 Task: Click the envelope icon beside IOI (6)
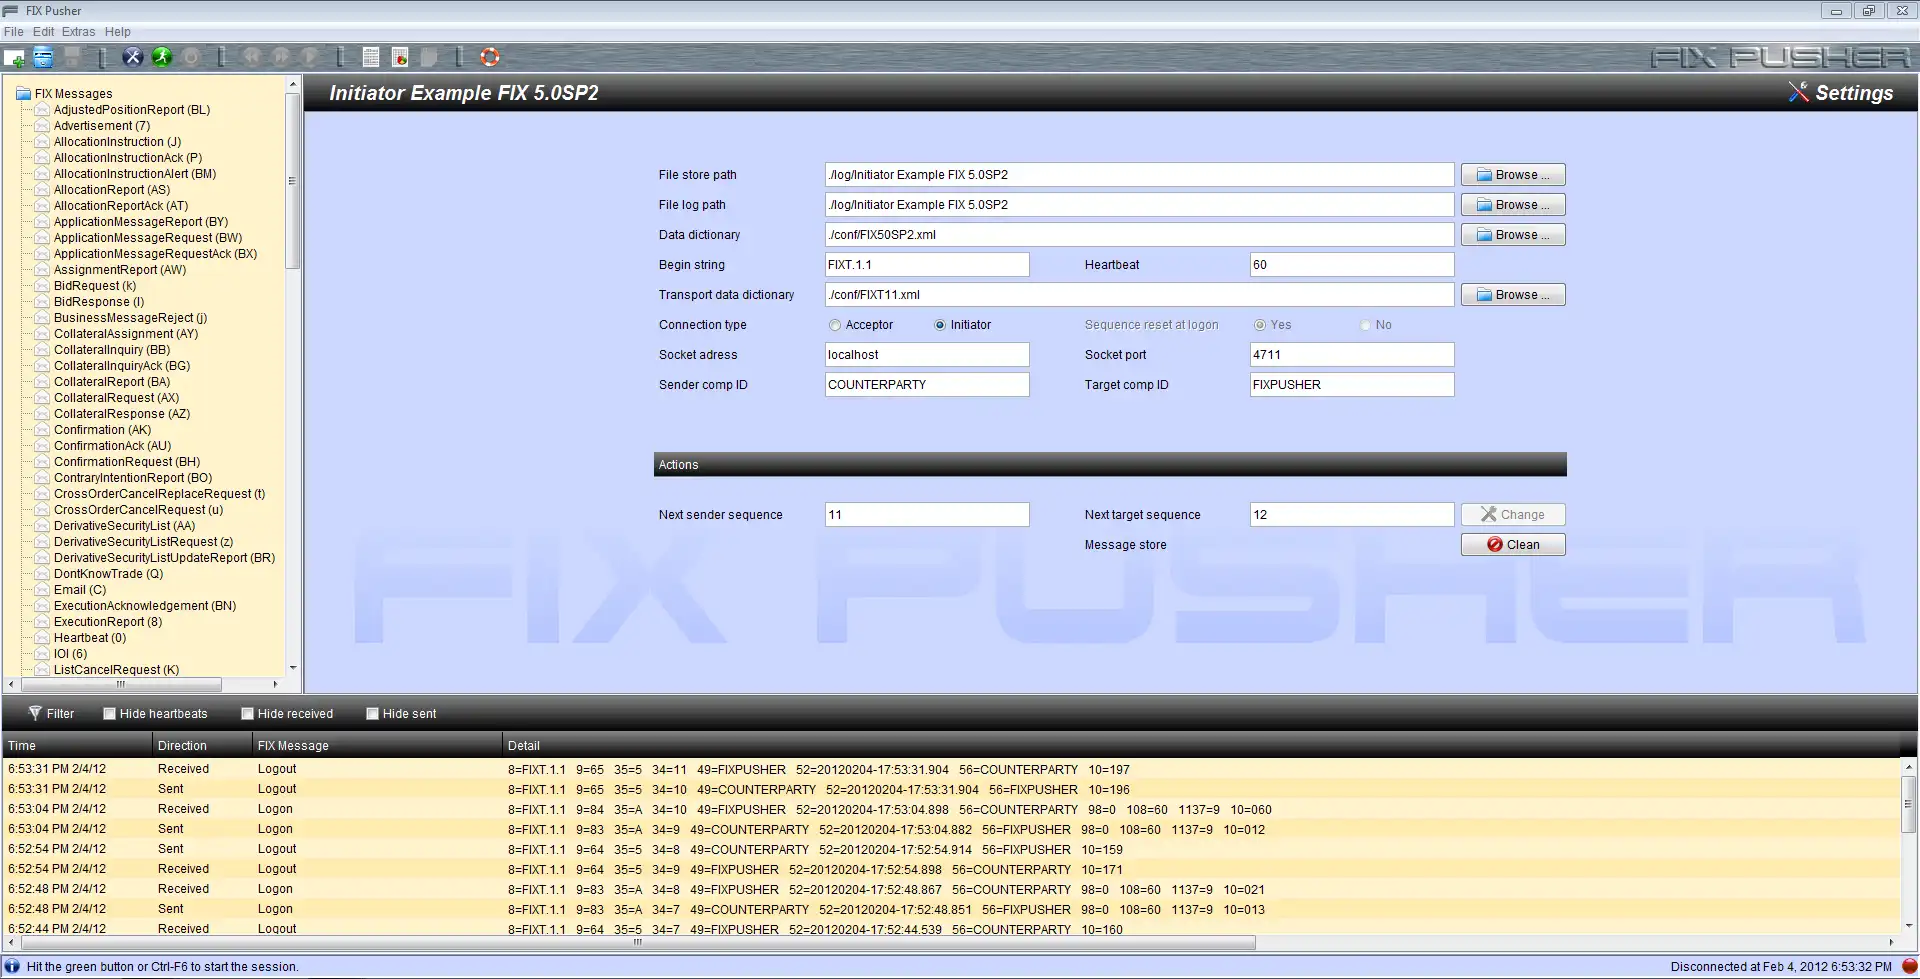[42, 654]
